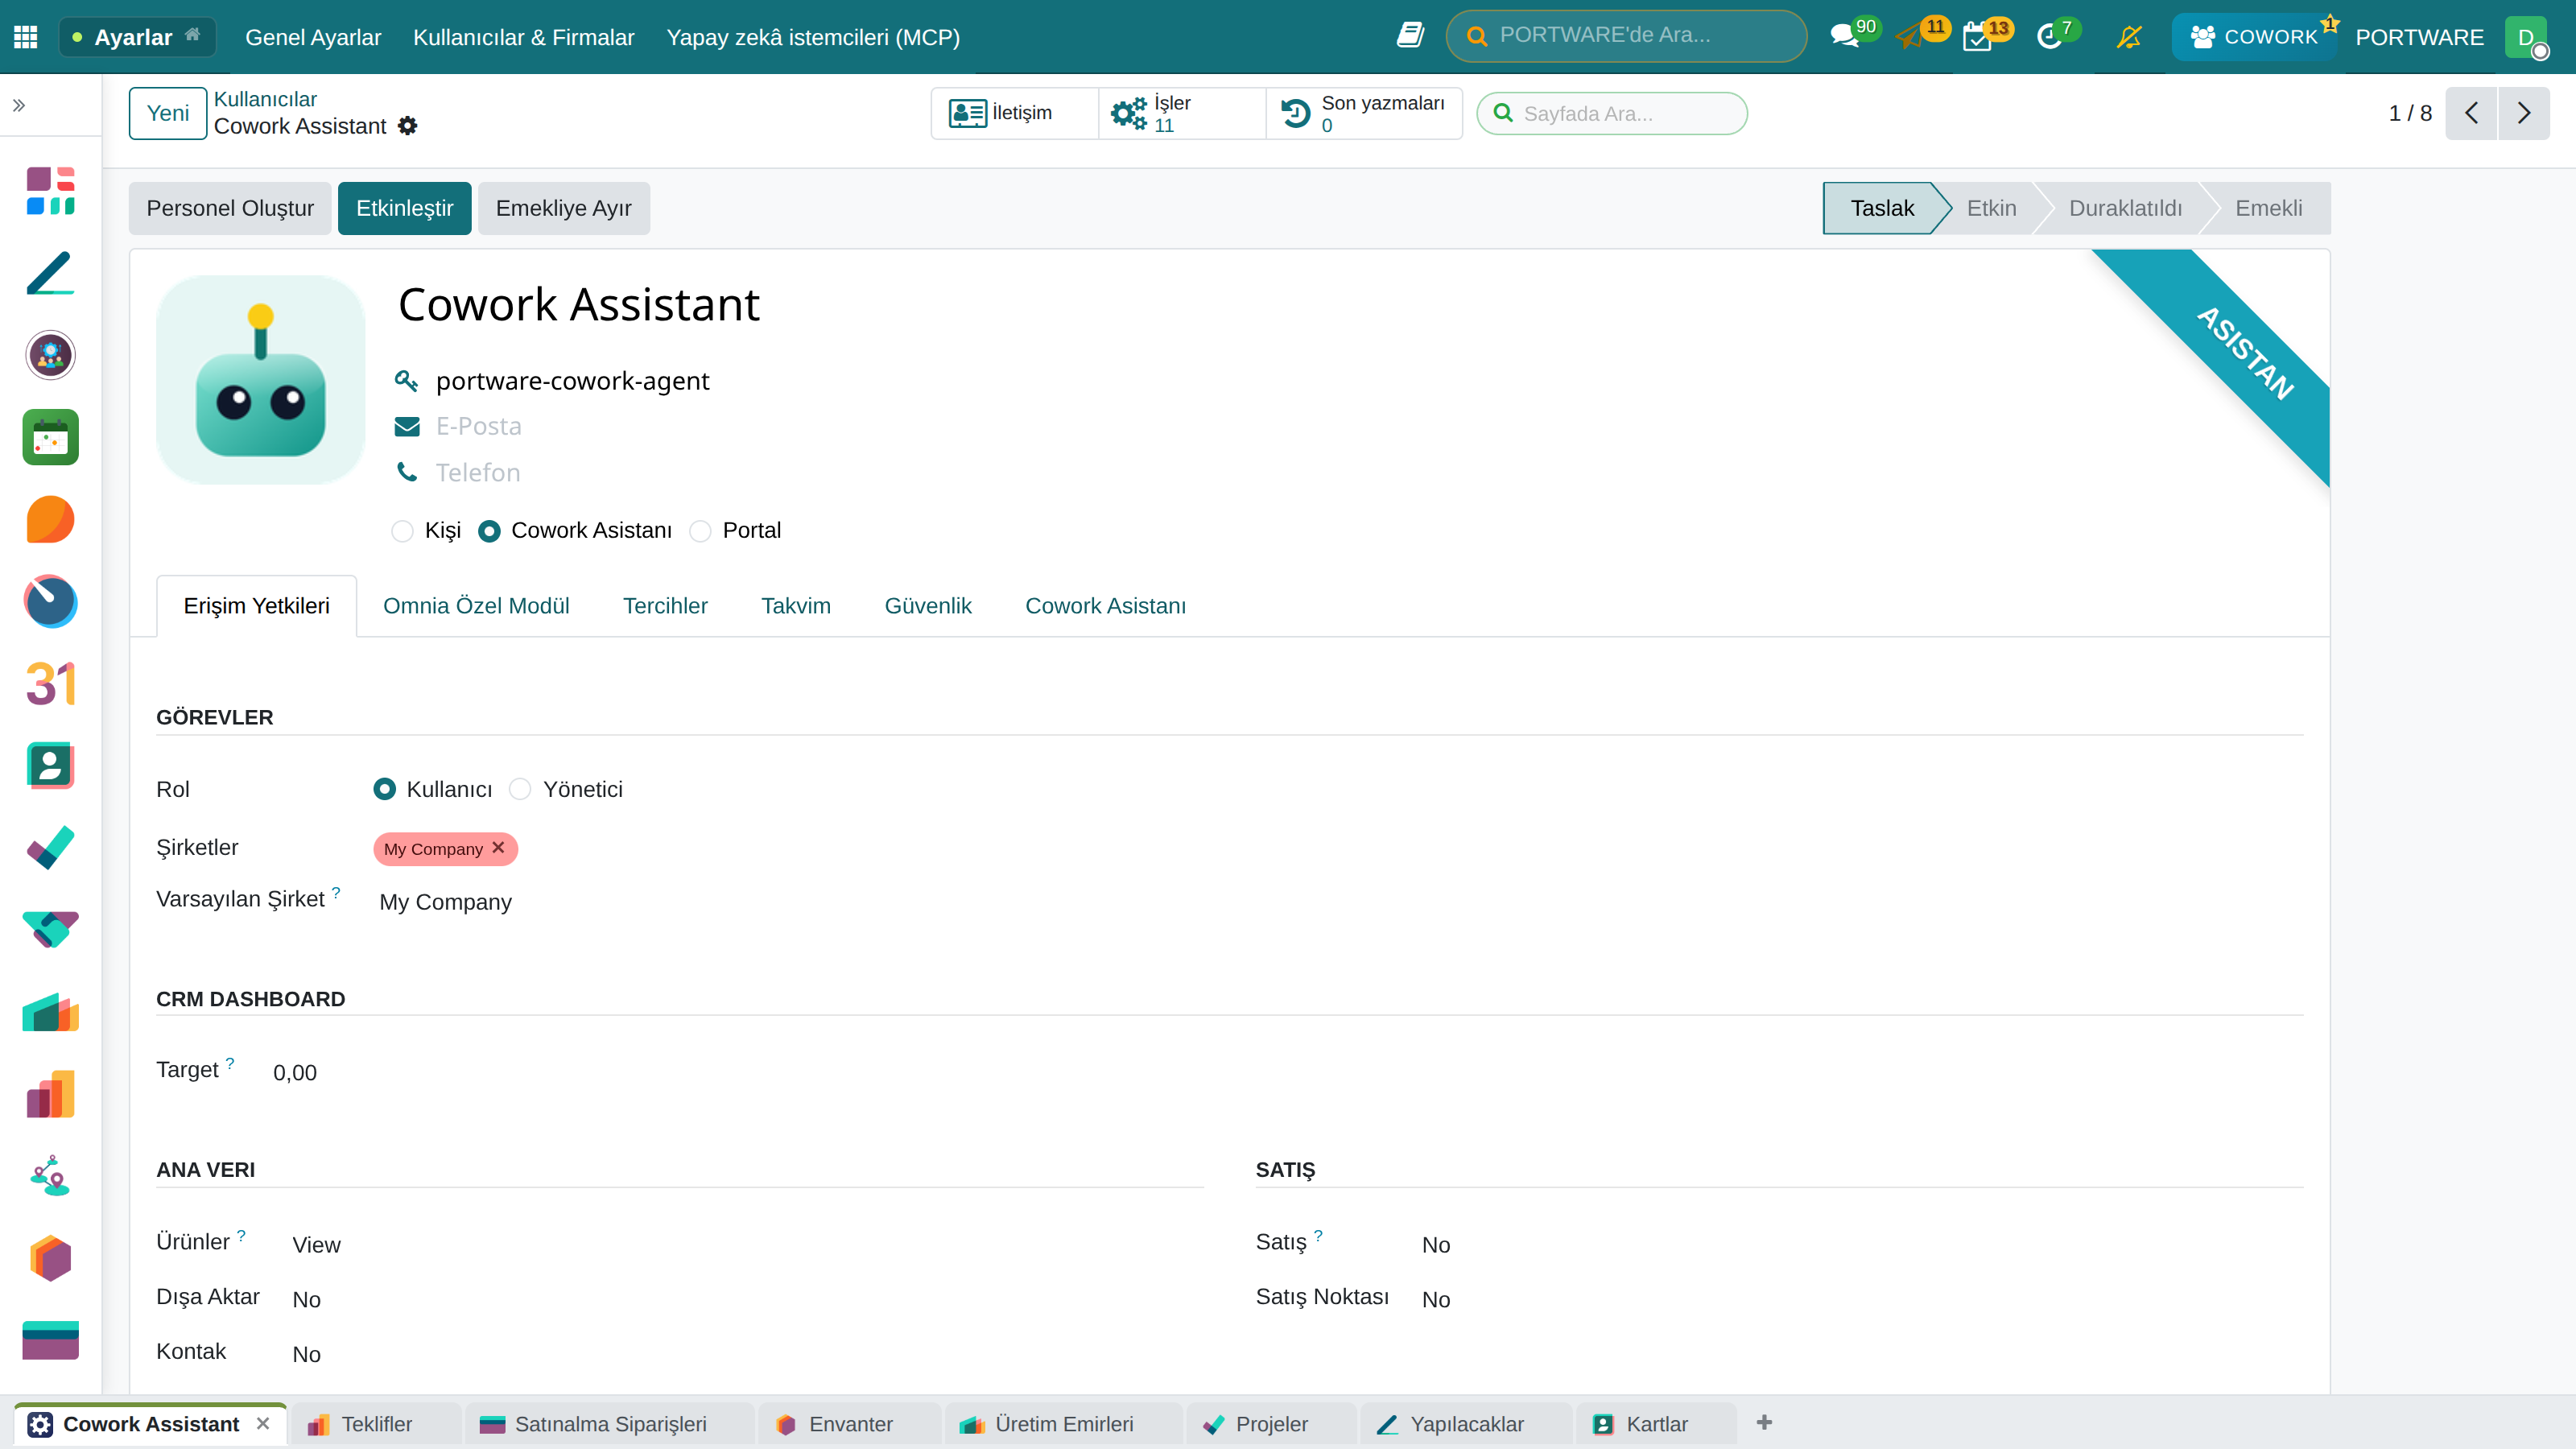Screen dimensions: 2576x1449
Task: Add a new bottom tab with plus
Action: (x=1764, y=1422)
